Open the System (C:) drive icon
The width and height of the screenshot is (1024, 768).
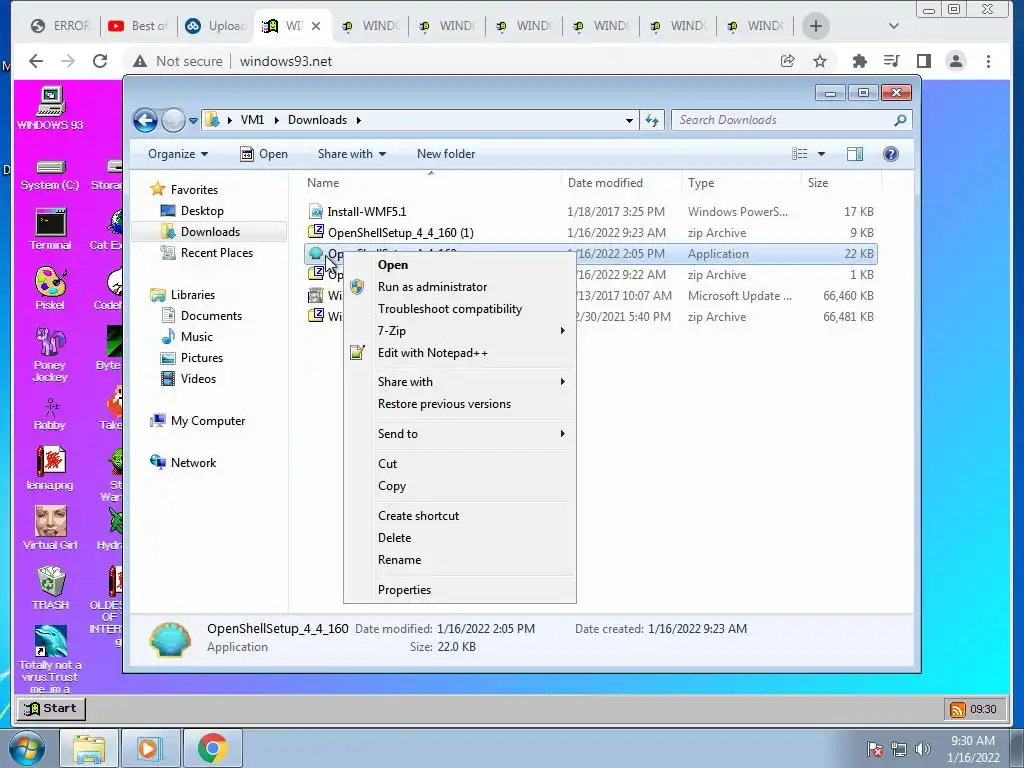point(50,174)
